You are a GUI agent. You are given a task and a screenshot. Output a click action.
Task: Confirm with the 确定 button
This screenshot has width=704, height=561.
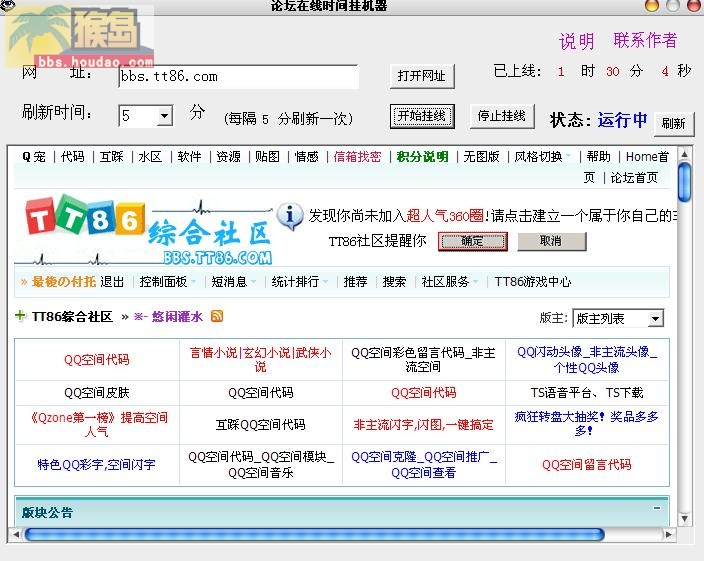point(472,241)
